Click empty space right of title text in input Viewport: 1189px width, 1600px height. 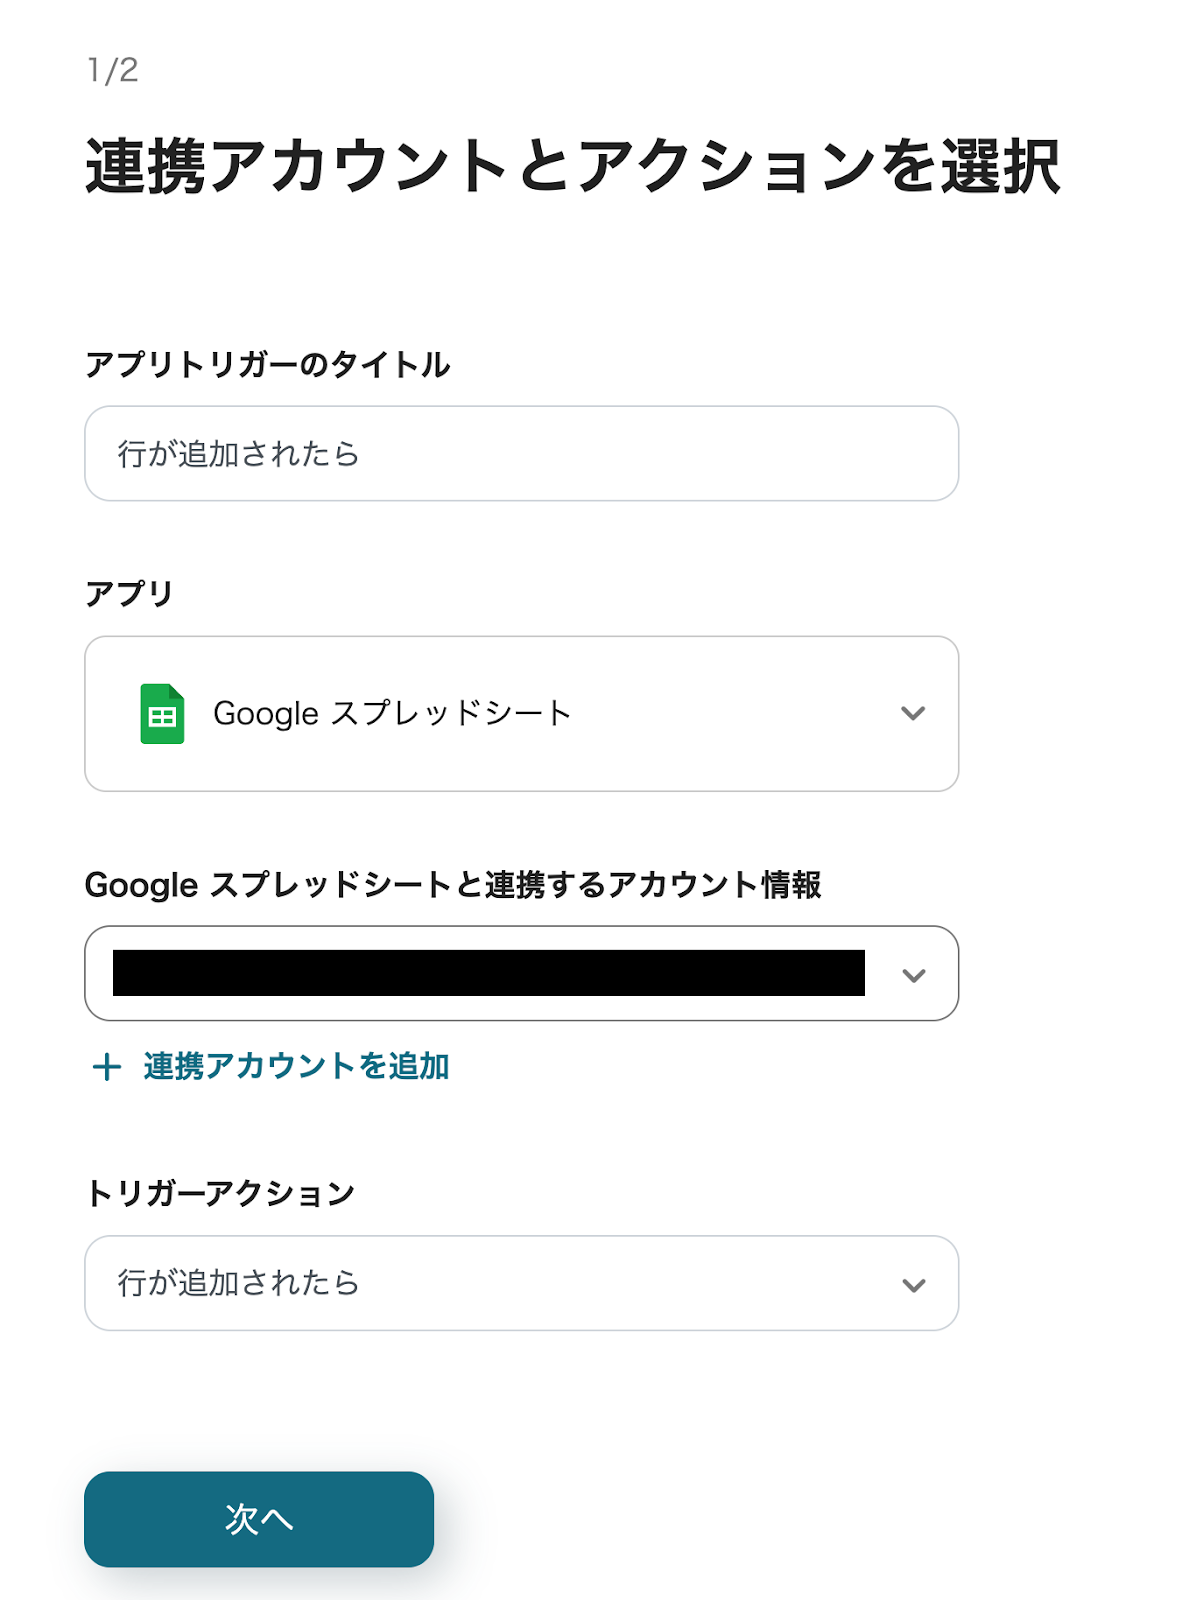point(650,454)
